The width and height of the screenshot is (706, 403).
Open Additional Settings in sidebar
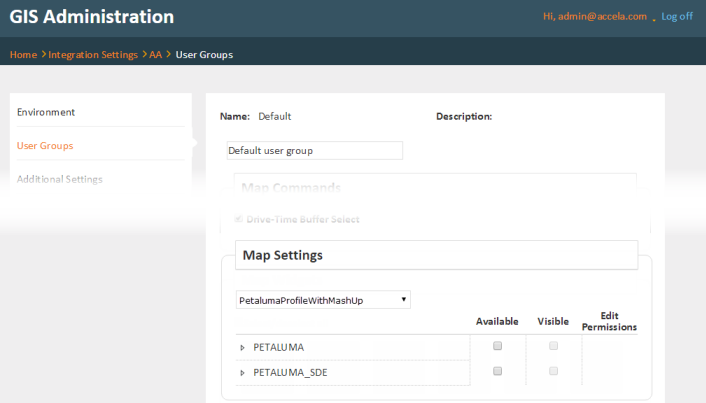[60, 179]
